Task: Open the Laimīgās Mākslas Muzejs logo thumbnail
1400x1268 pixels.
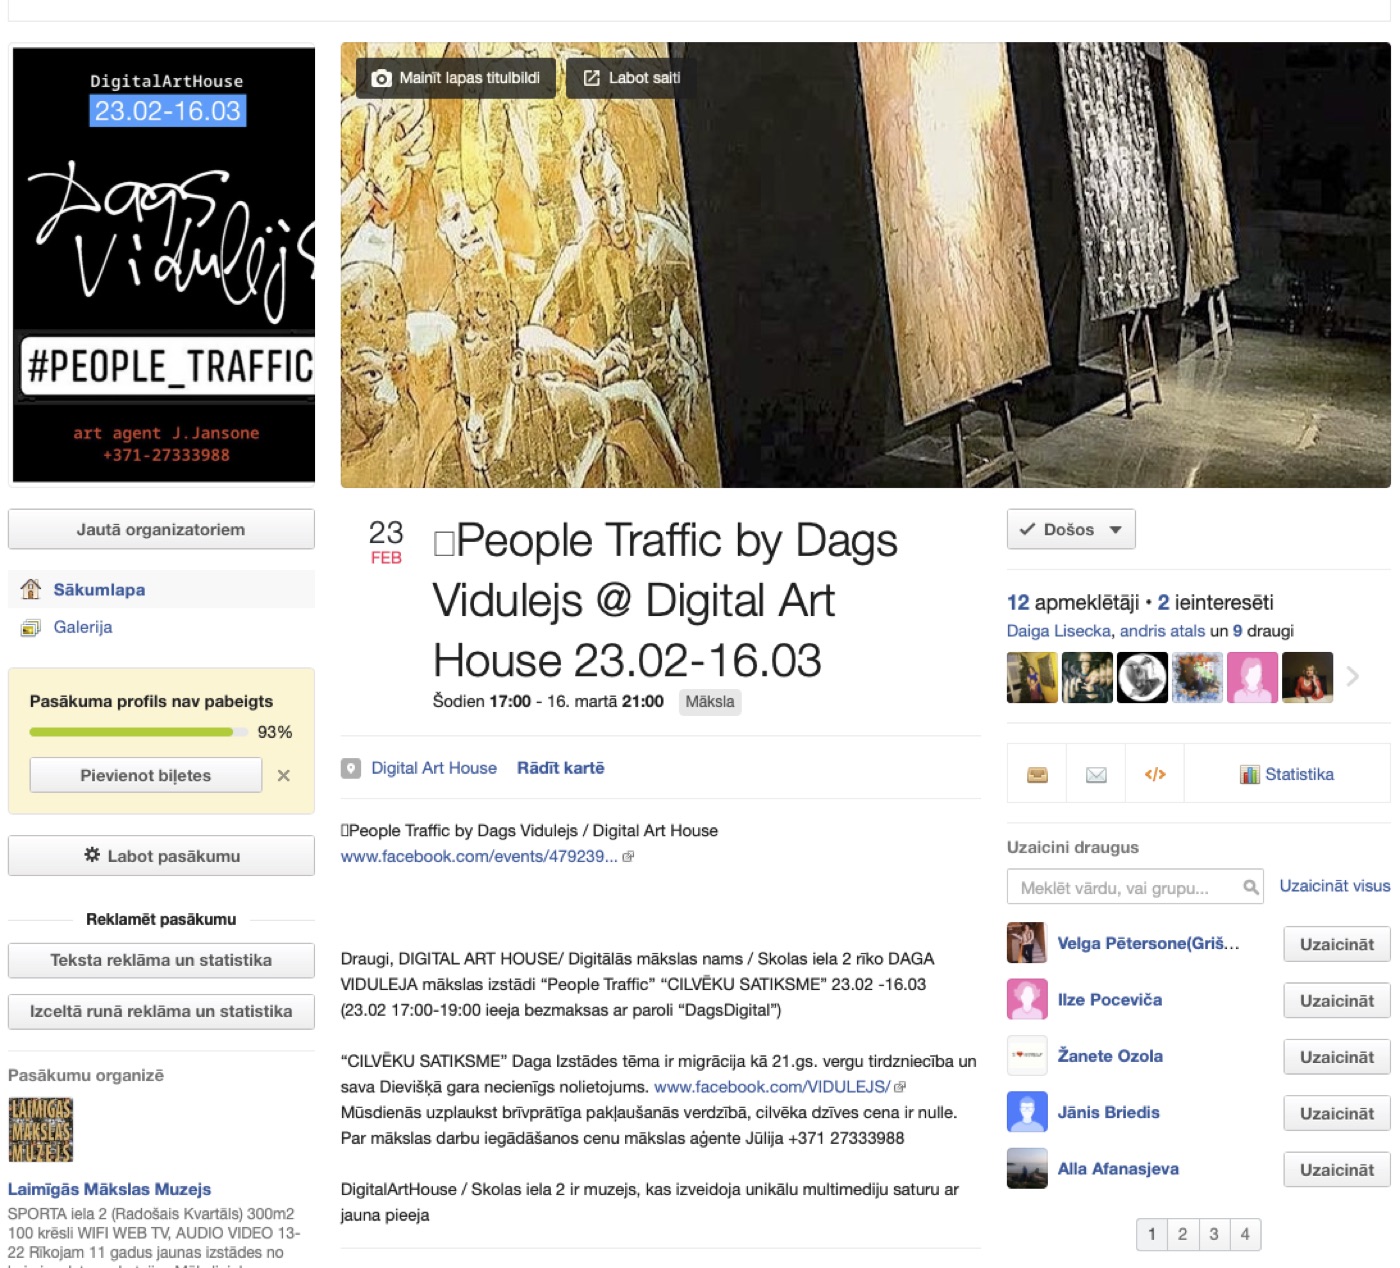Action: pos(41,1130)
